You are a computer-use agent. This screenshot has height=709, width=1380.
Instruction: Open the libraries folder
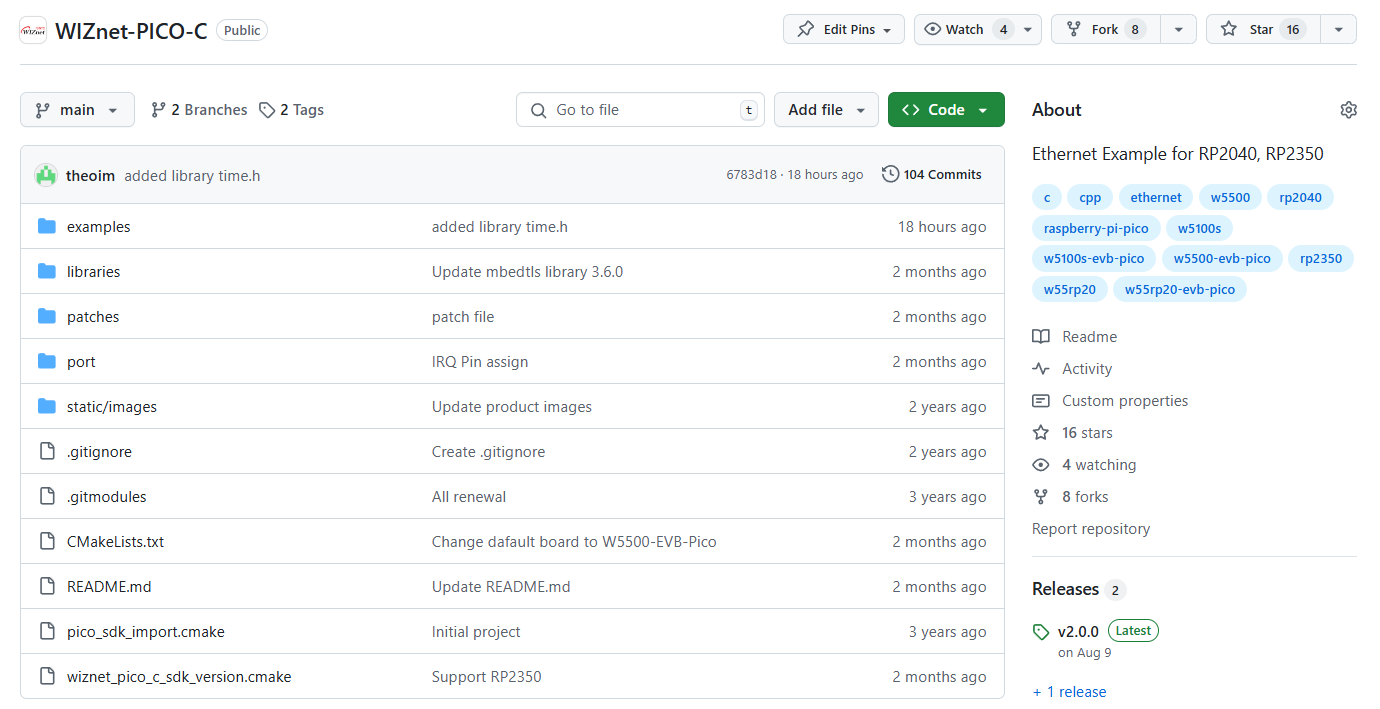(x=93, y=272)
